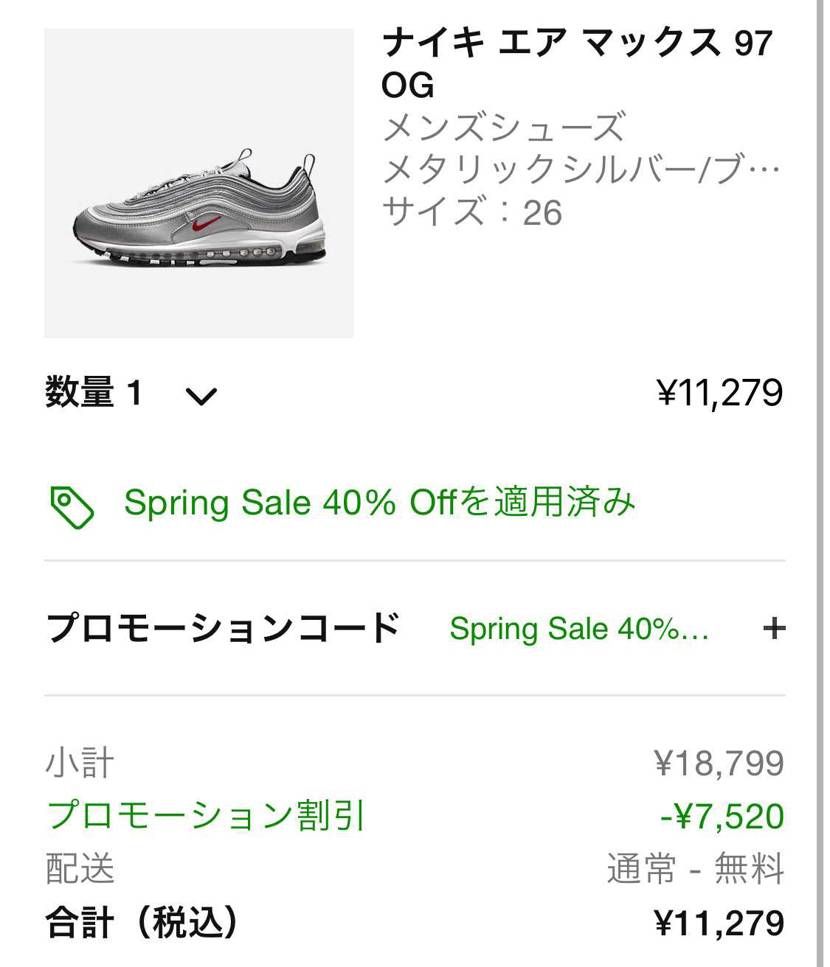Click the green price tag icon

[x=72, y=507]
